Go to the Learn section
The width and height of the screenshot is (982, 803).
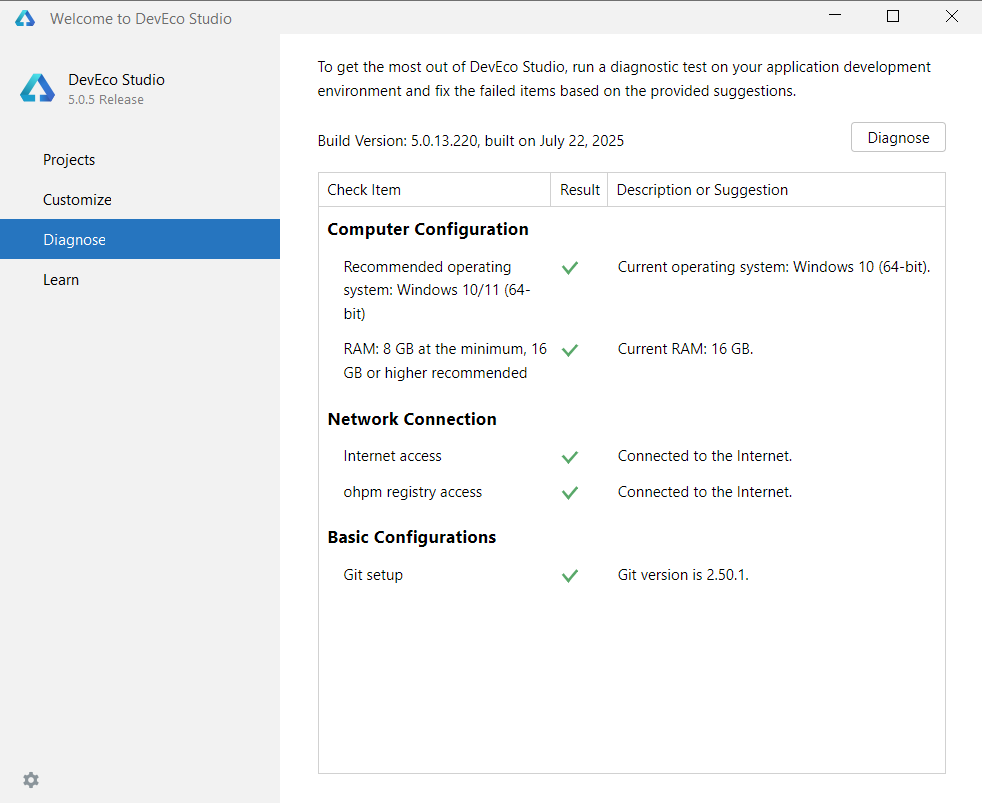tap(140, 279)
